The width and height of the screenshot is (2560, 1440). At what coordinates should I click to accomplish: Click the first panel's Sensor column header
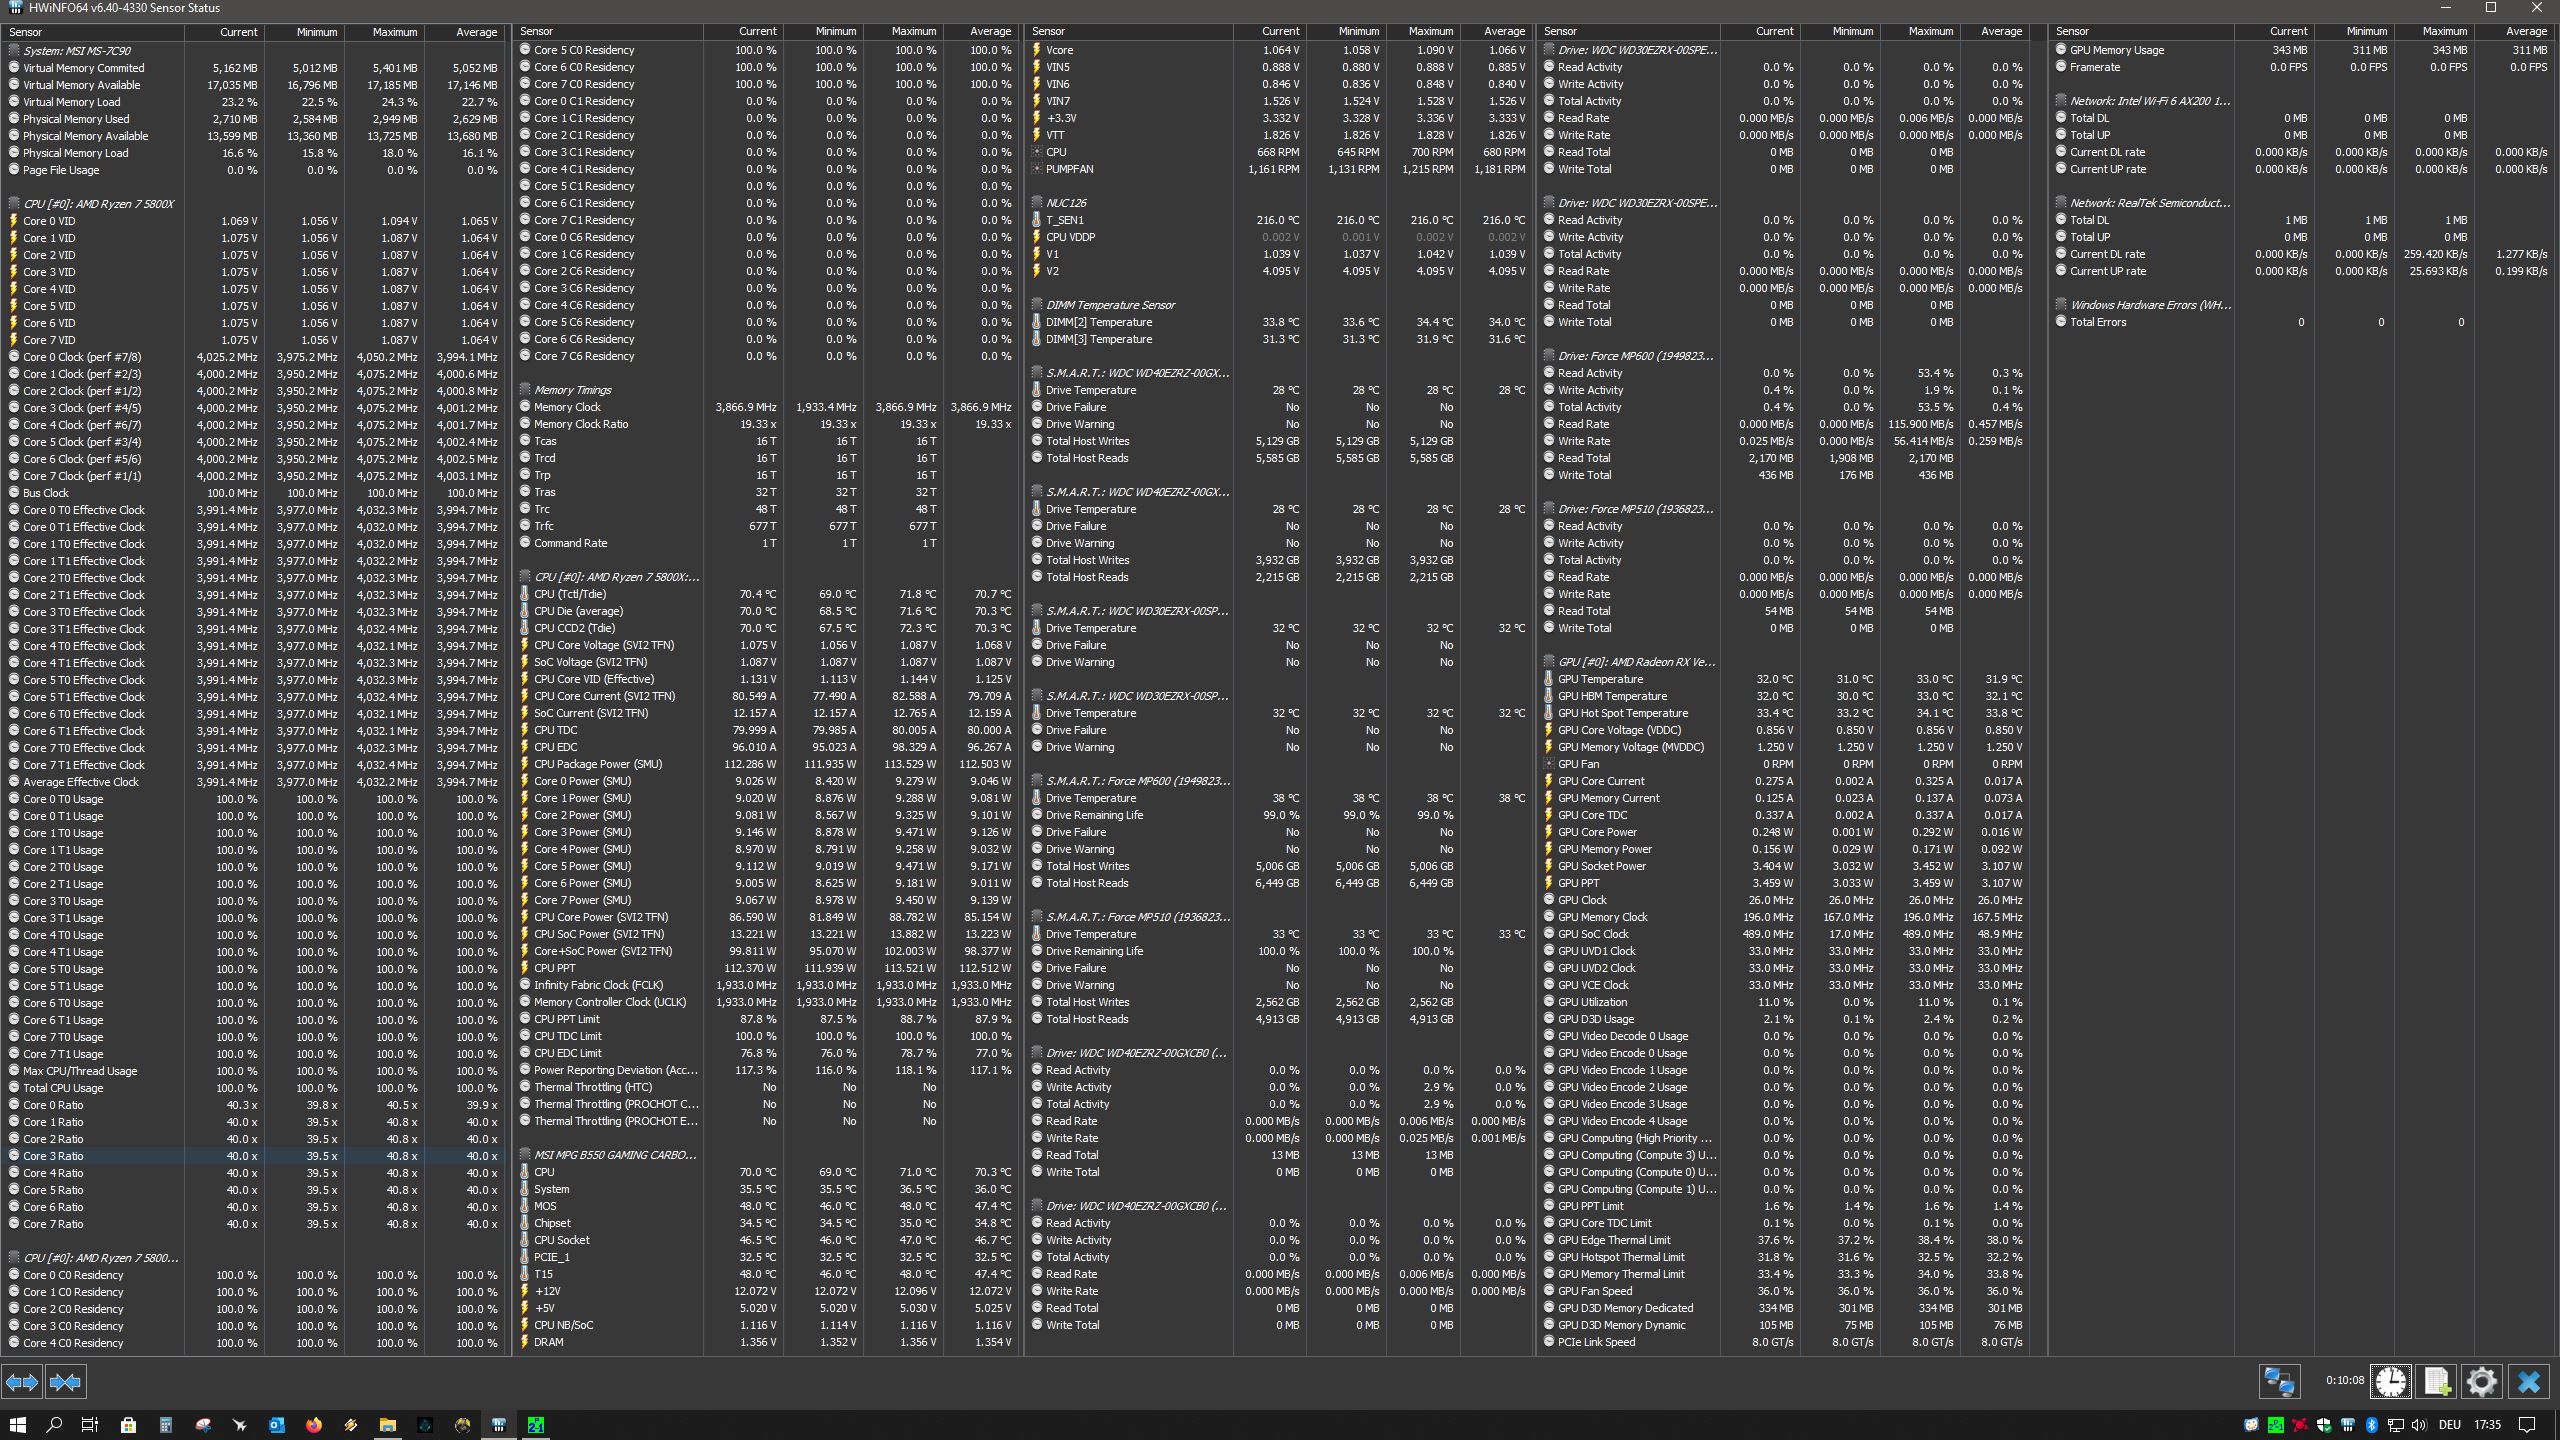(26, 32)
